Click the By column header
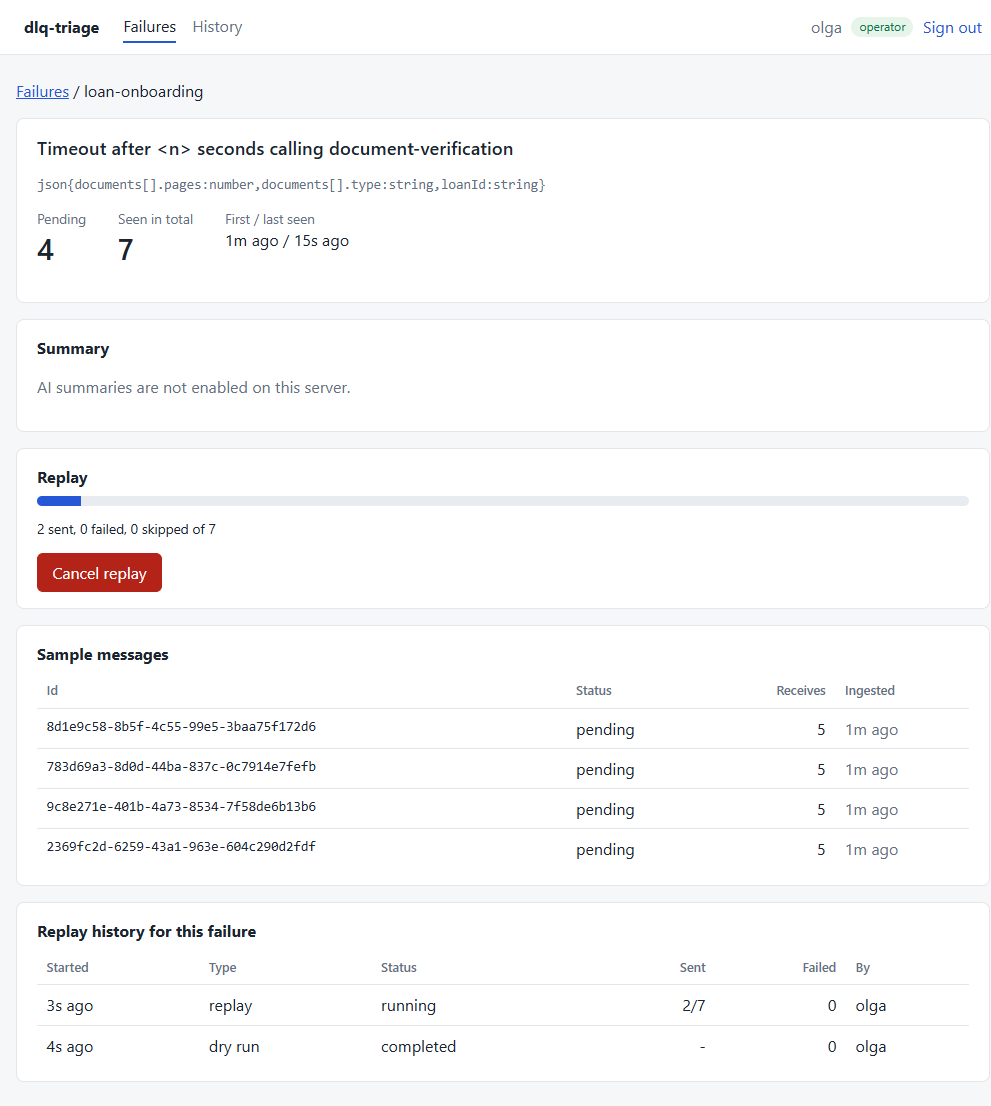The width and height of the screenshot is (991, 1106). pos(863,968)
